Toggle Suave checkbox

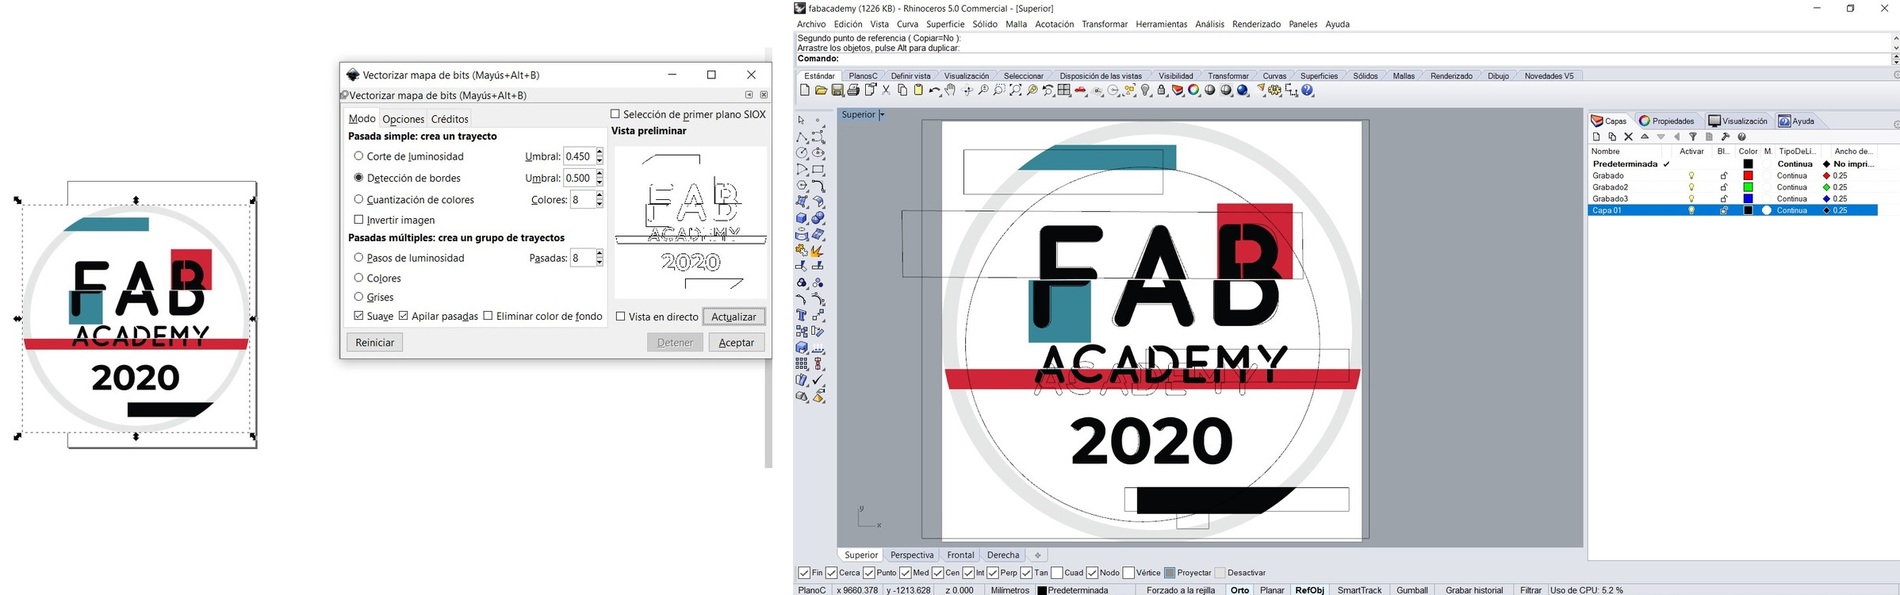point(358,315)
